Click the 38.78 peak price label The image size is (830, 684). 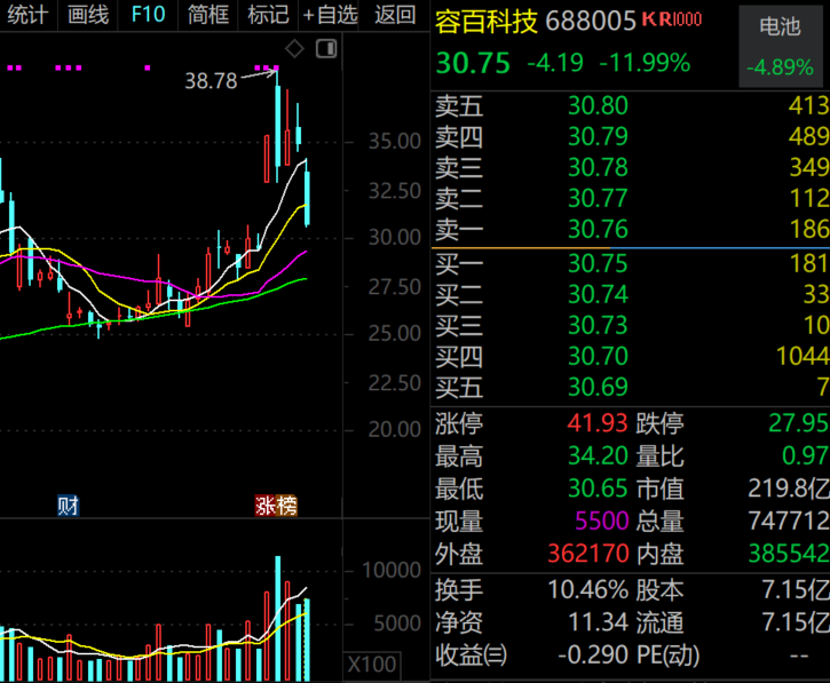pos(211,81)
